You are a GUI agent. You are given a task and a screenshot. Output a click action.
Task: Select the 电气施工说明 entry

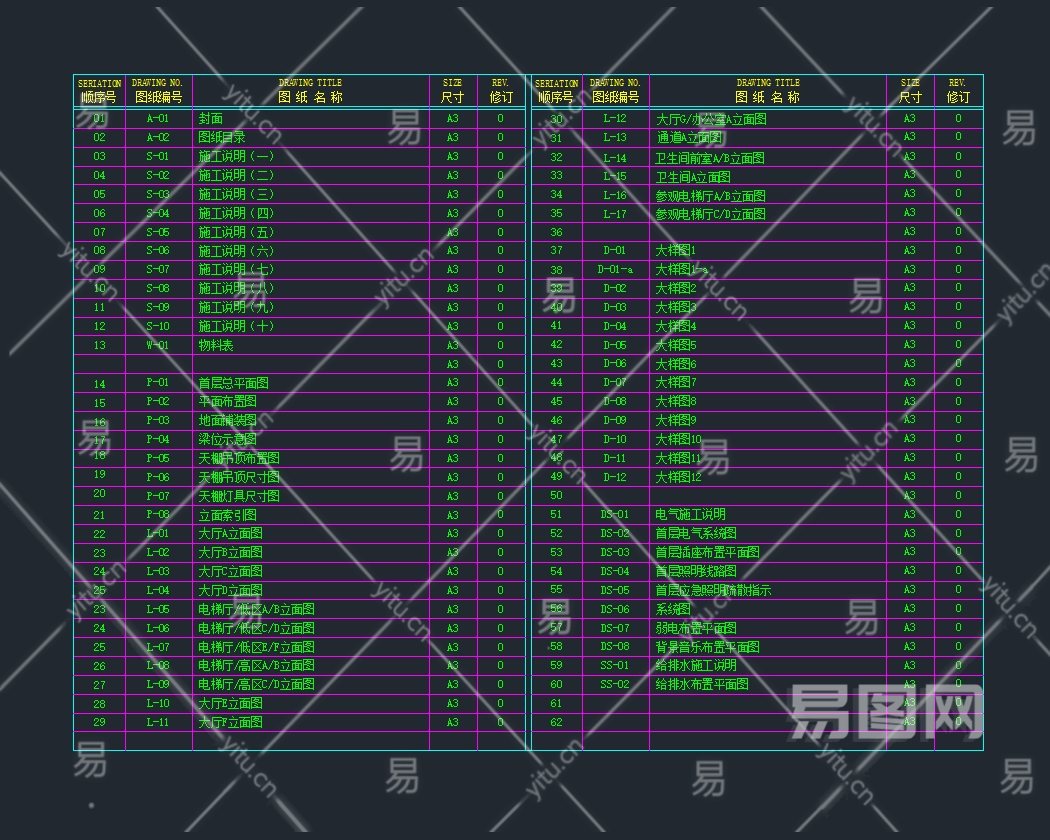click(690, 514)
